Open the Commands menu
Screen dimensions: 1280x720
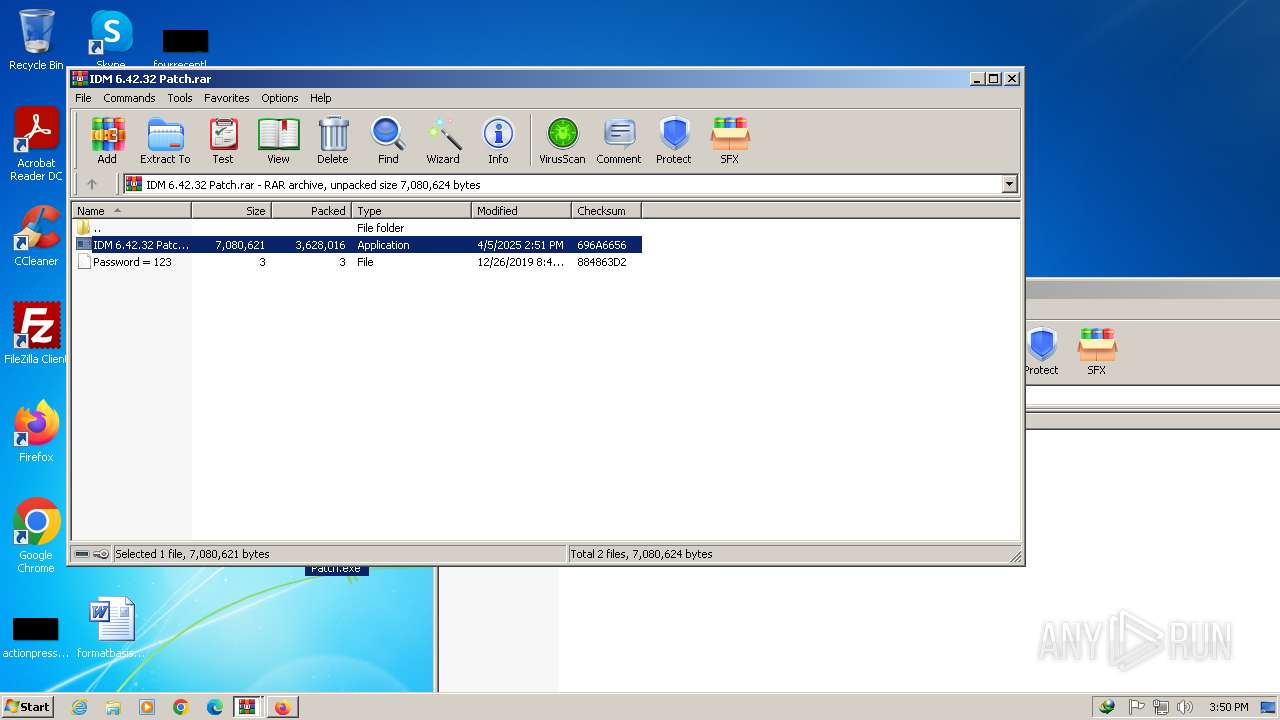coord(129,98)
